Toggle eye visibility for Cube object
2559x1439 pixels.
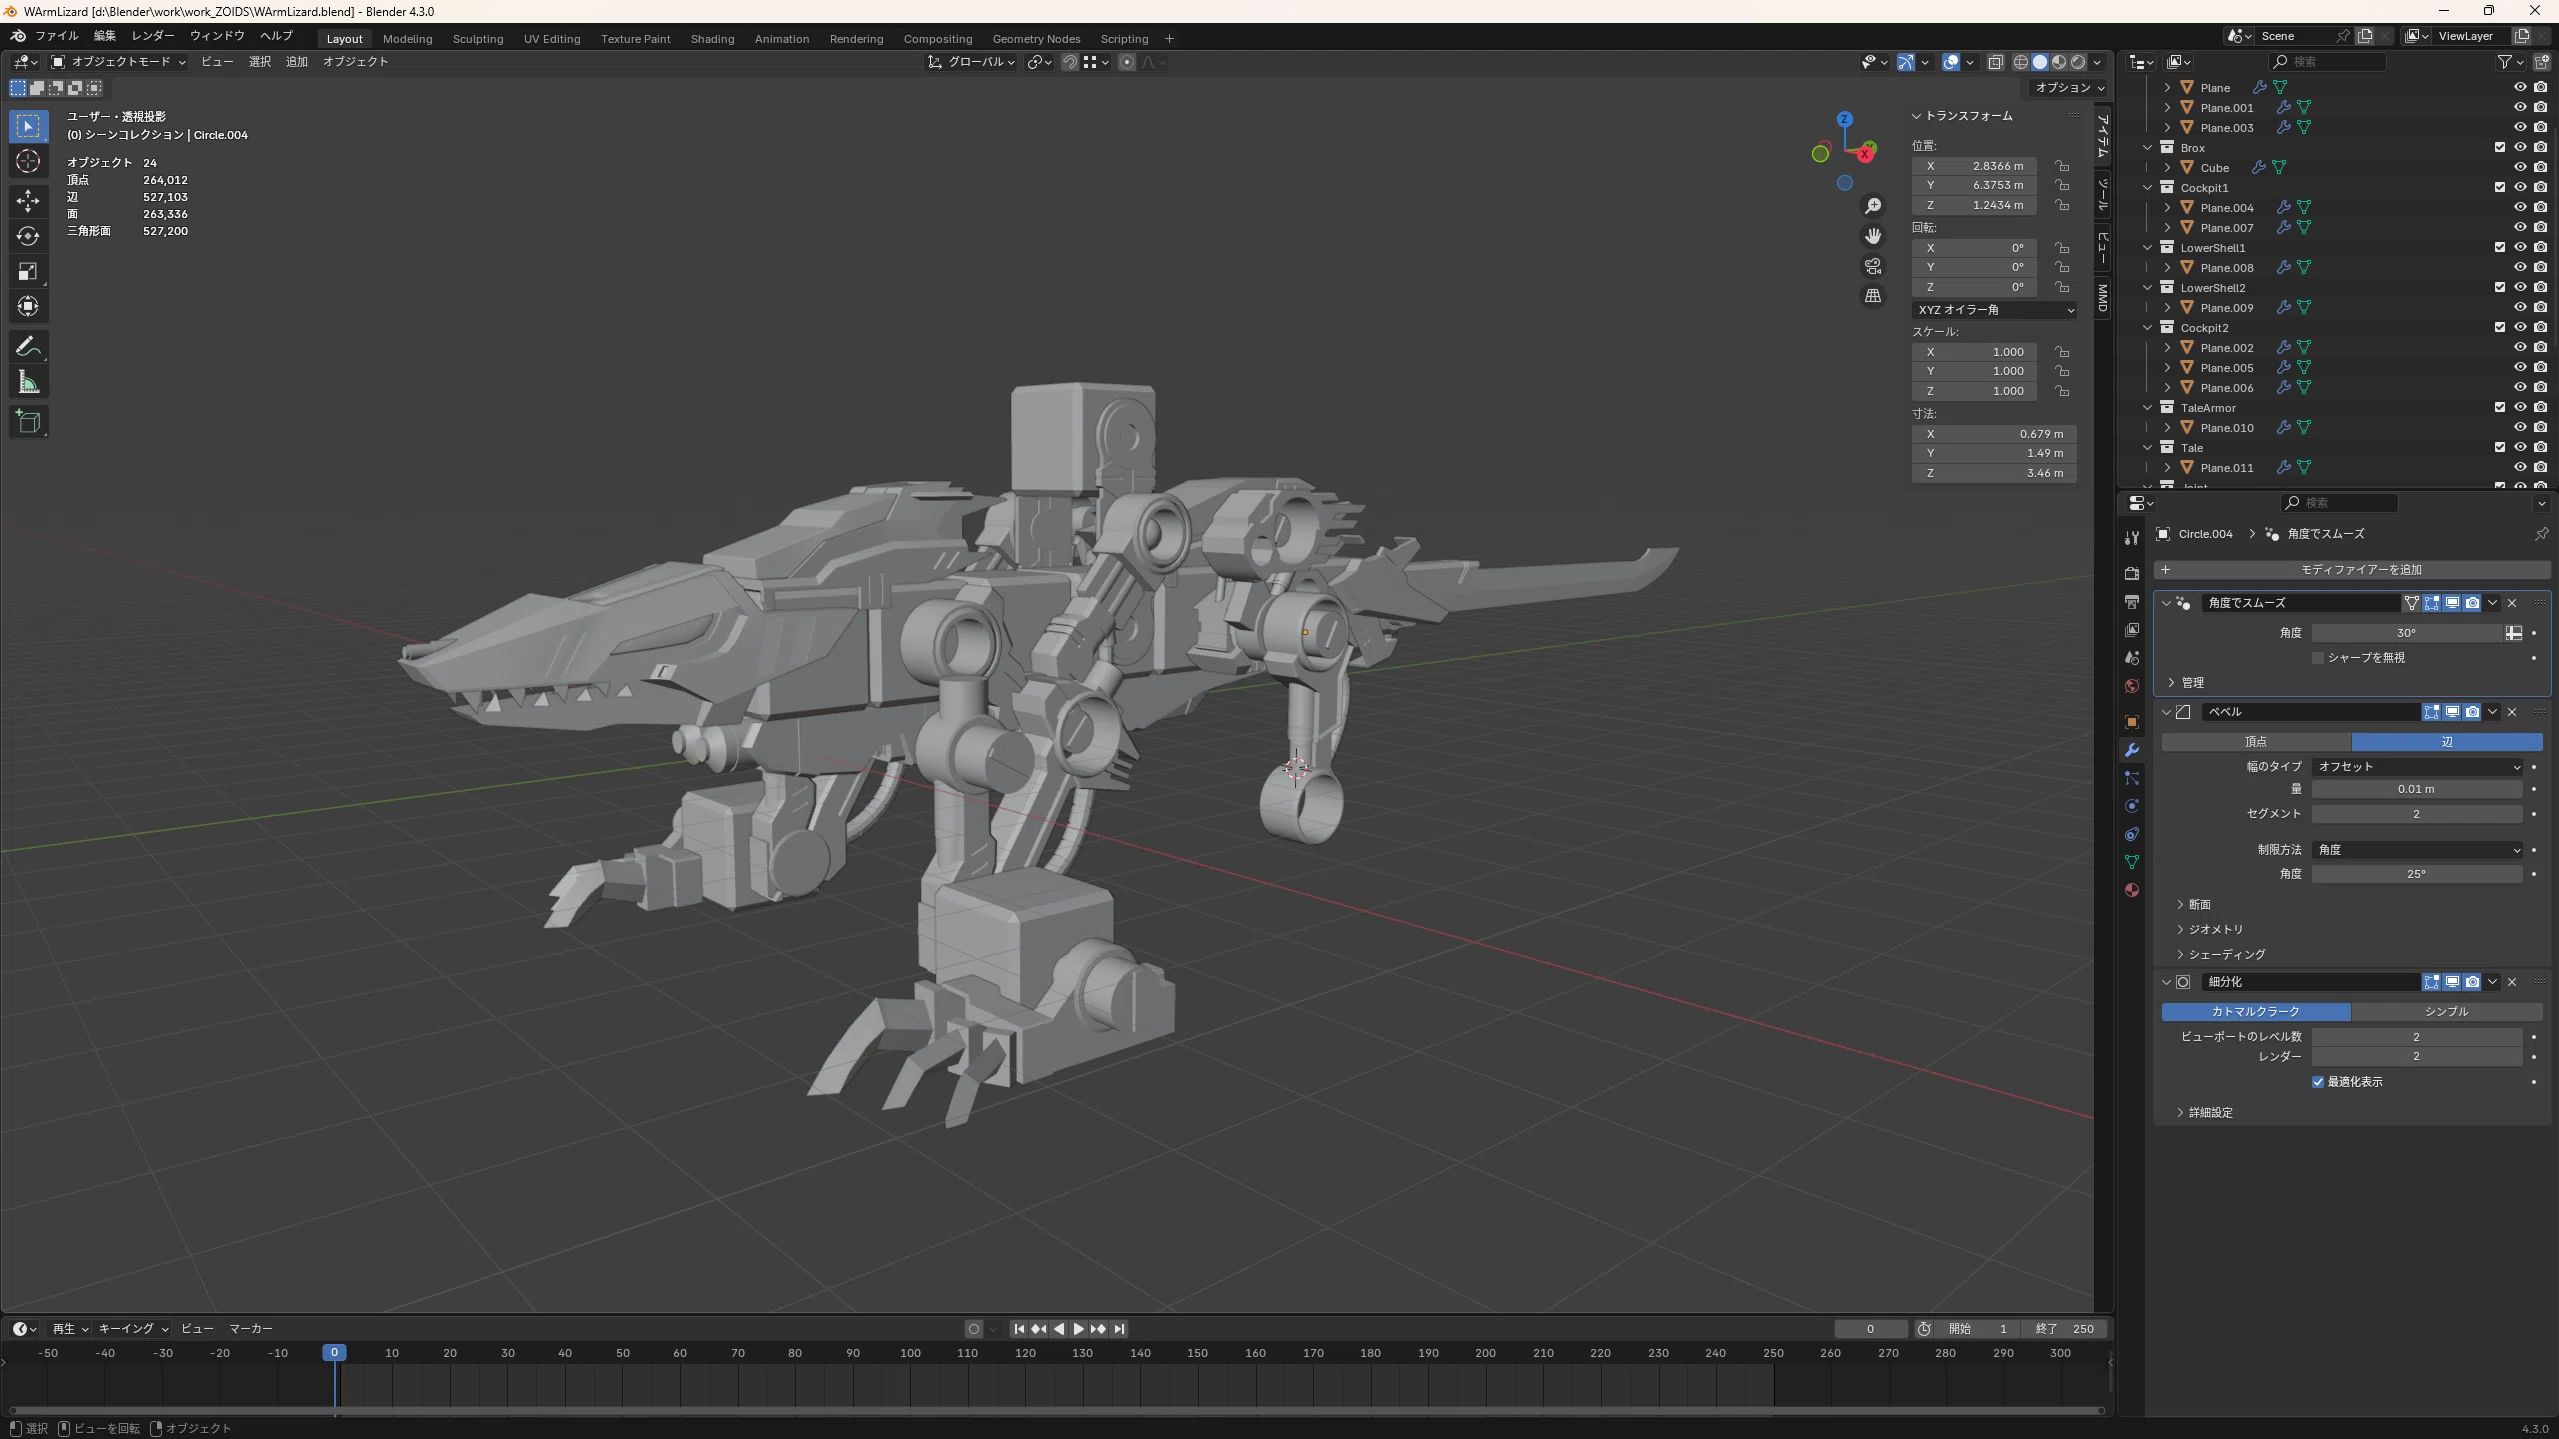2519,167
